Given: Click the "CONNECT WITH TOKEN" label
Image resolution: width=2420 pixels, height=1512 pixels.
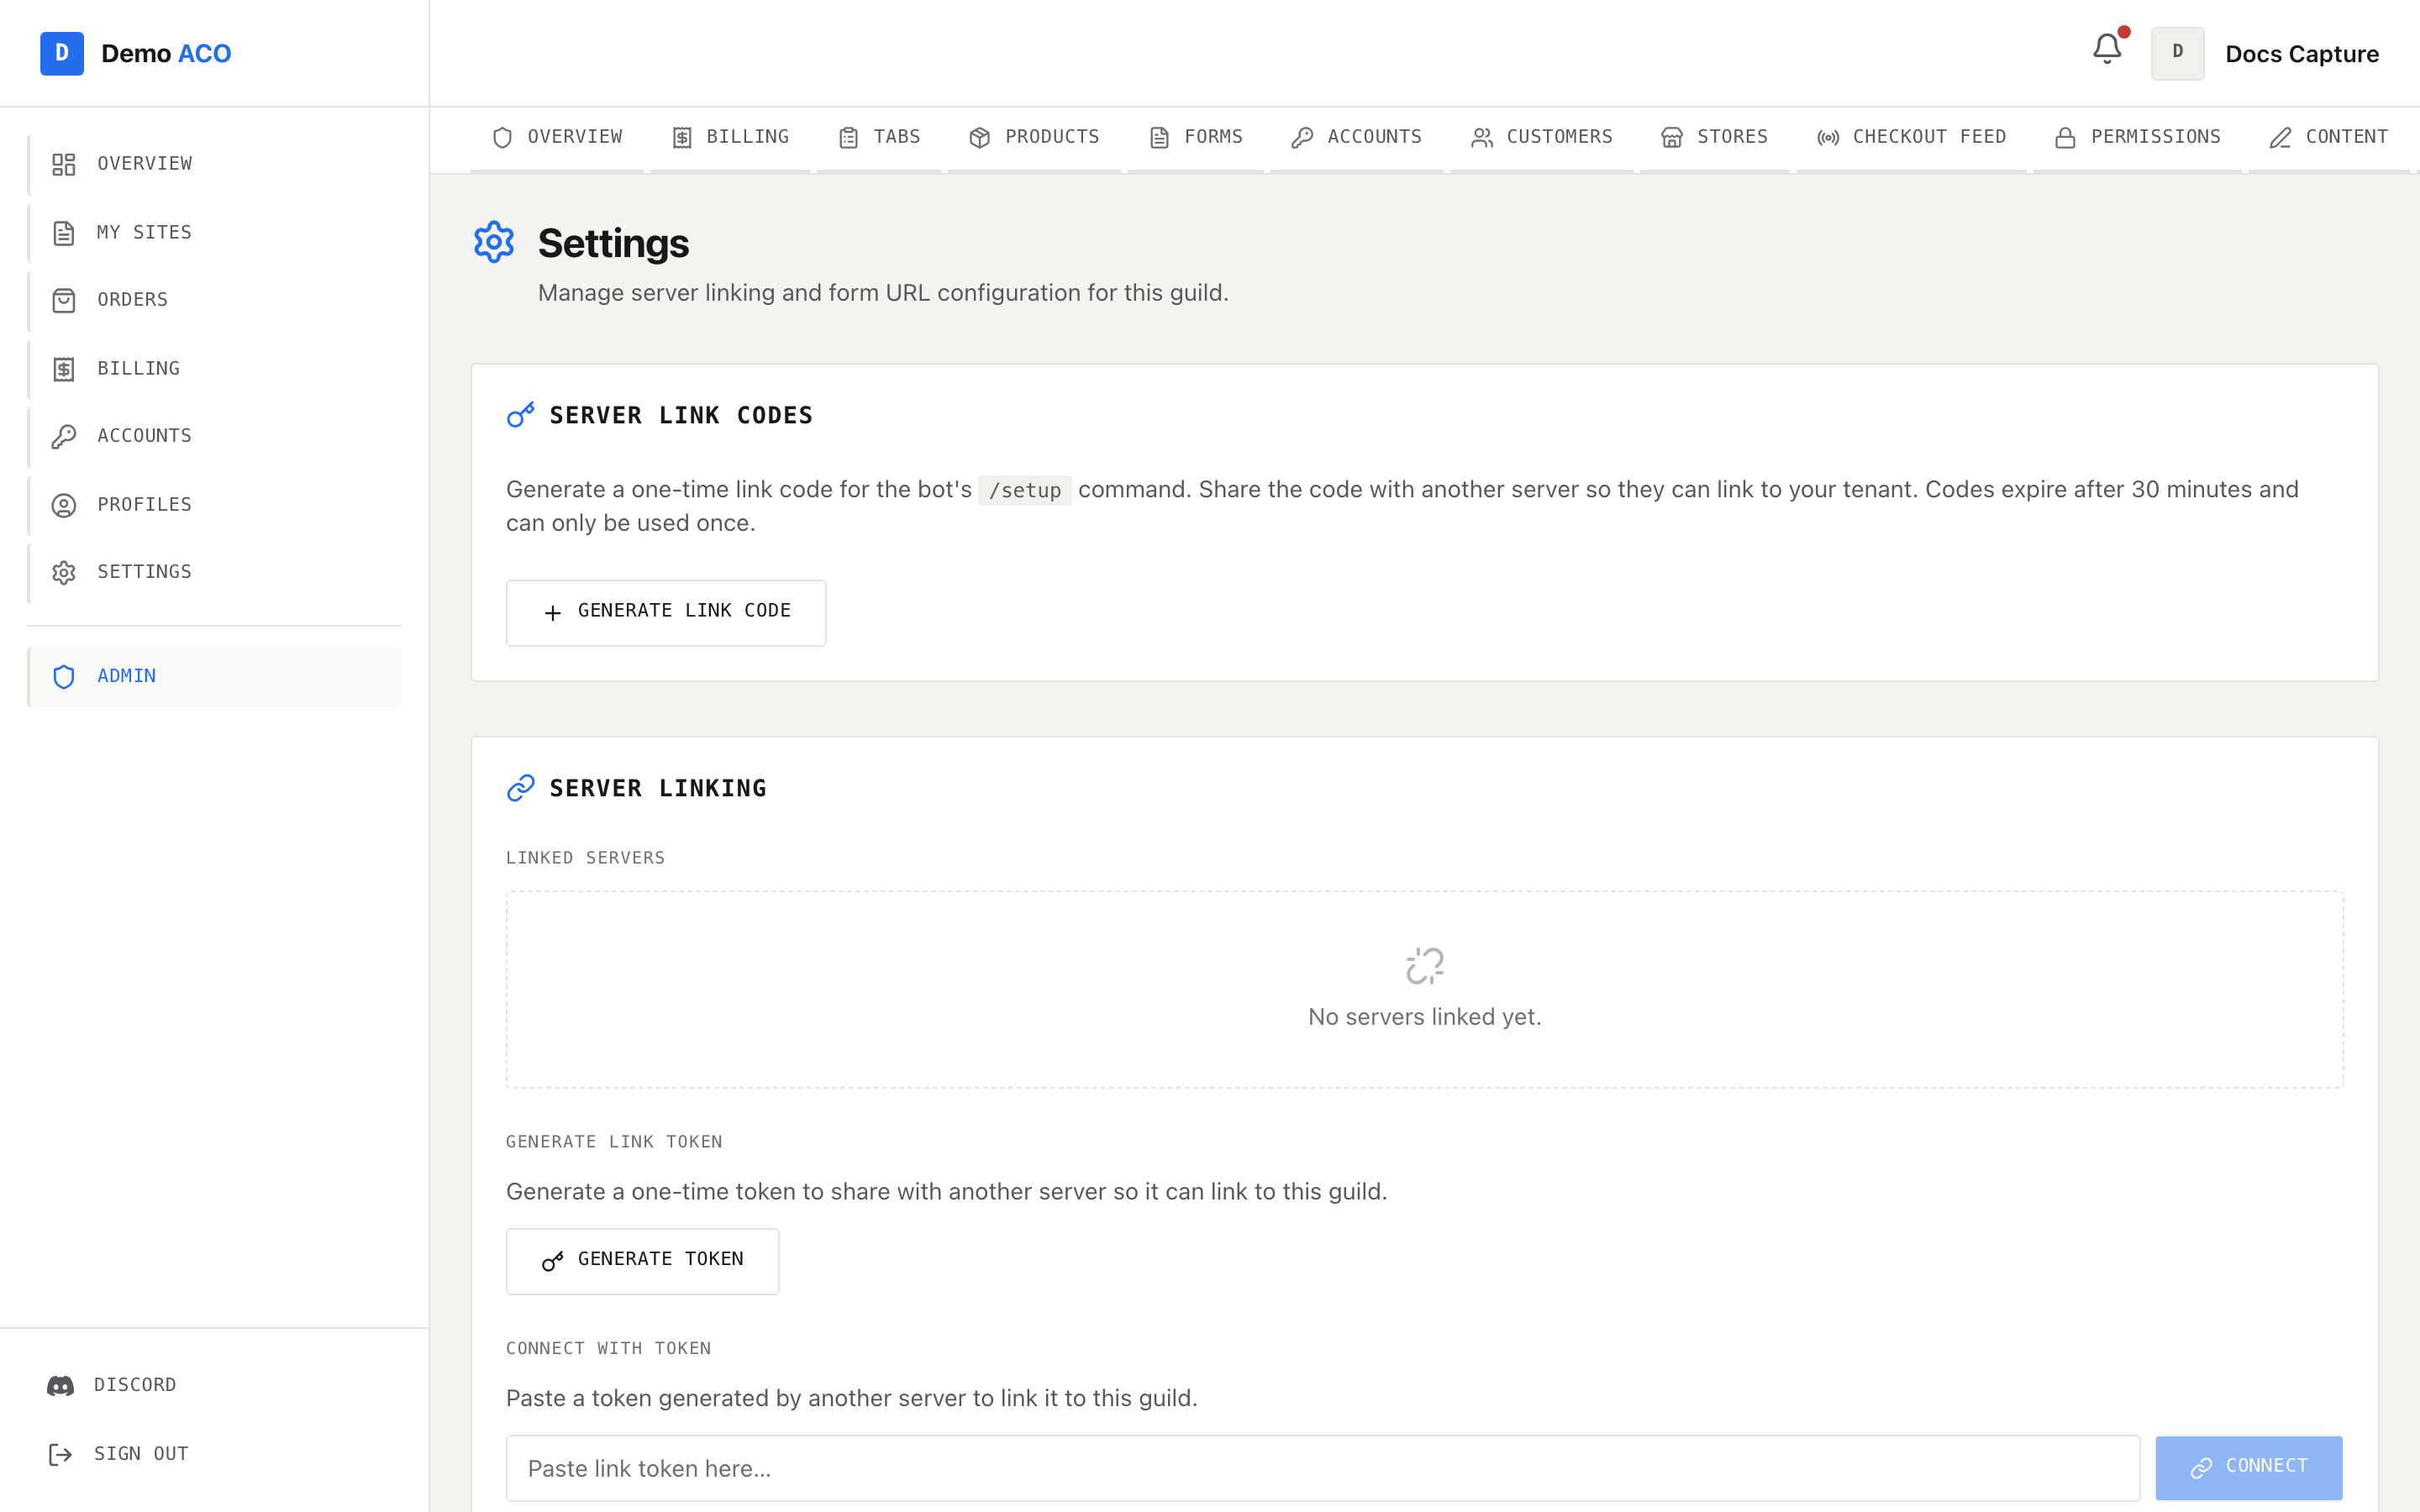Looking at the screenshot, I should point(608,1348).
